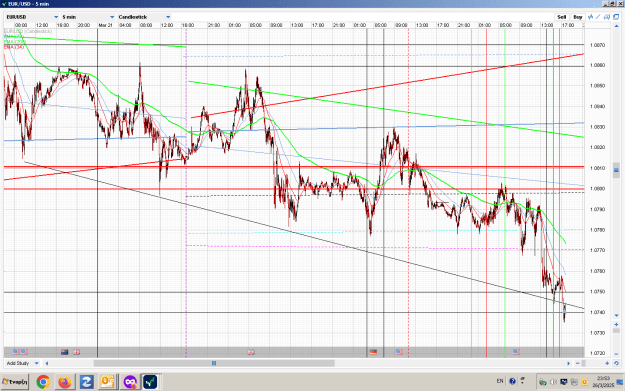Click the US flag right of German flag

(x=399, y=352)
